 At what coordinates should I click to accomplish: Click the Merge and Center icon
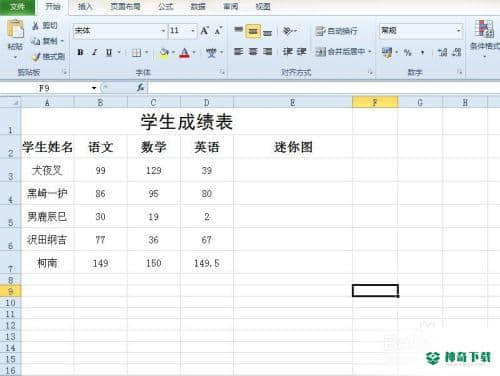320,52
